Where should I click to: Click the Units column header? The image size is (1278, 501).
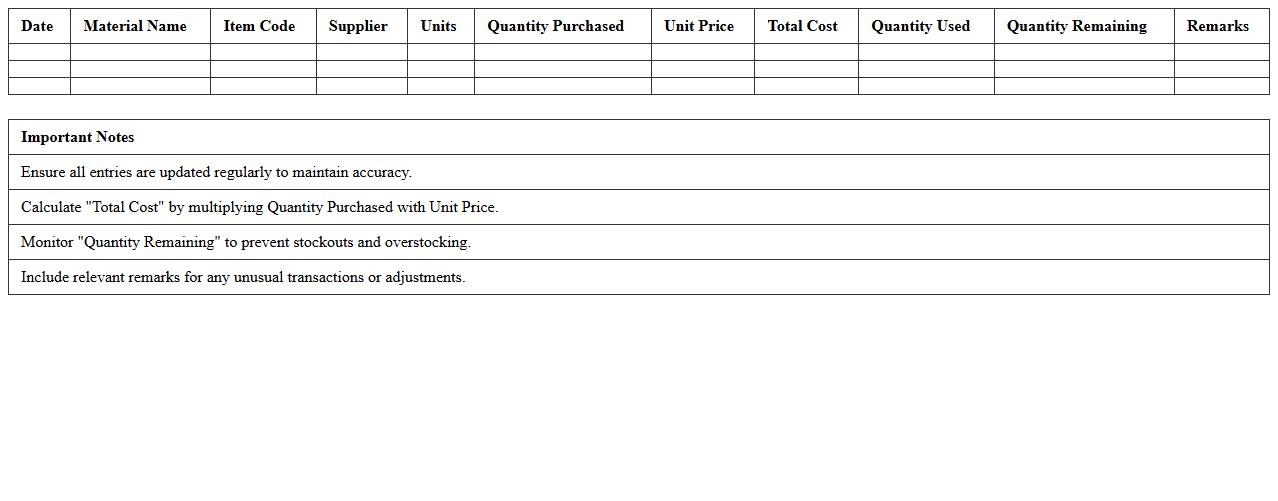pyautogui.click(x=438, y=26)
